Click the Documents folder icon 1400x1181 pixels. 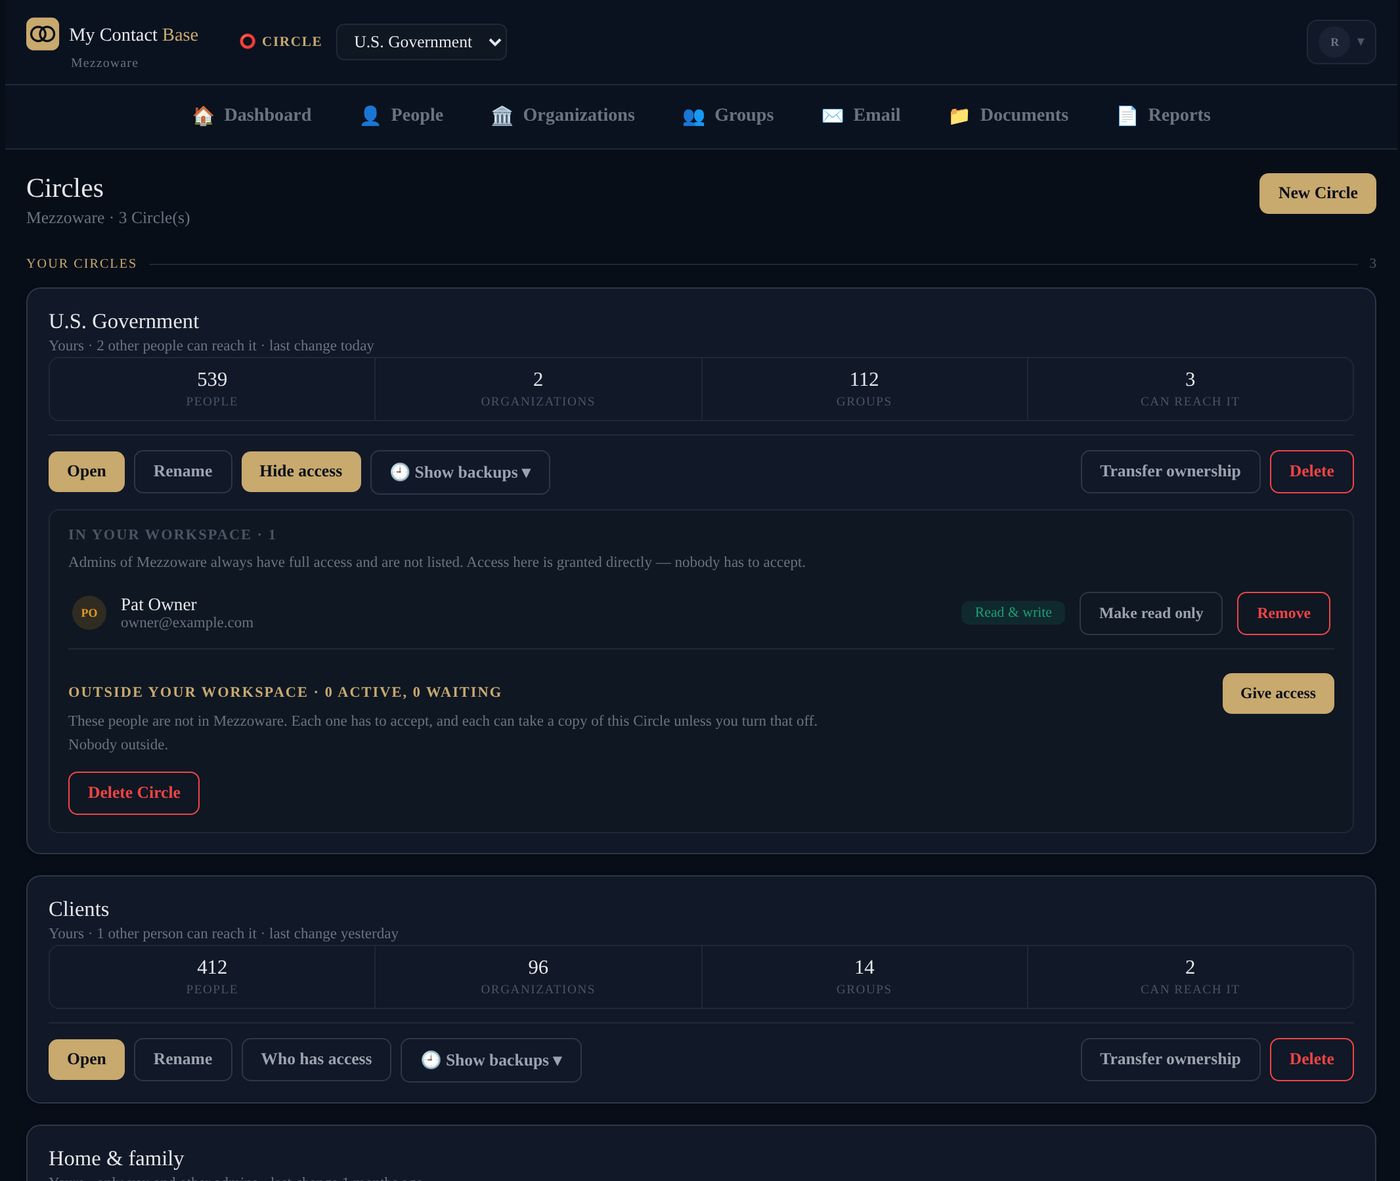(x=959, y=116)
